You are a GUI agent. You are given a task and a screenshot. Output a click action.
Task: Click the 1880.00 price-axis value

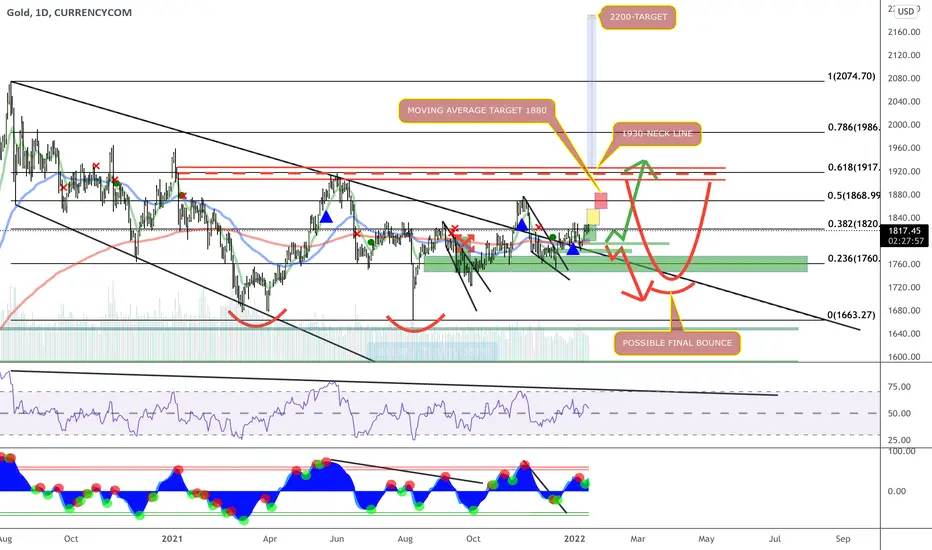903,194
